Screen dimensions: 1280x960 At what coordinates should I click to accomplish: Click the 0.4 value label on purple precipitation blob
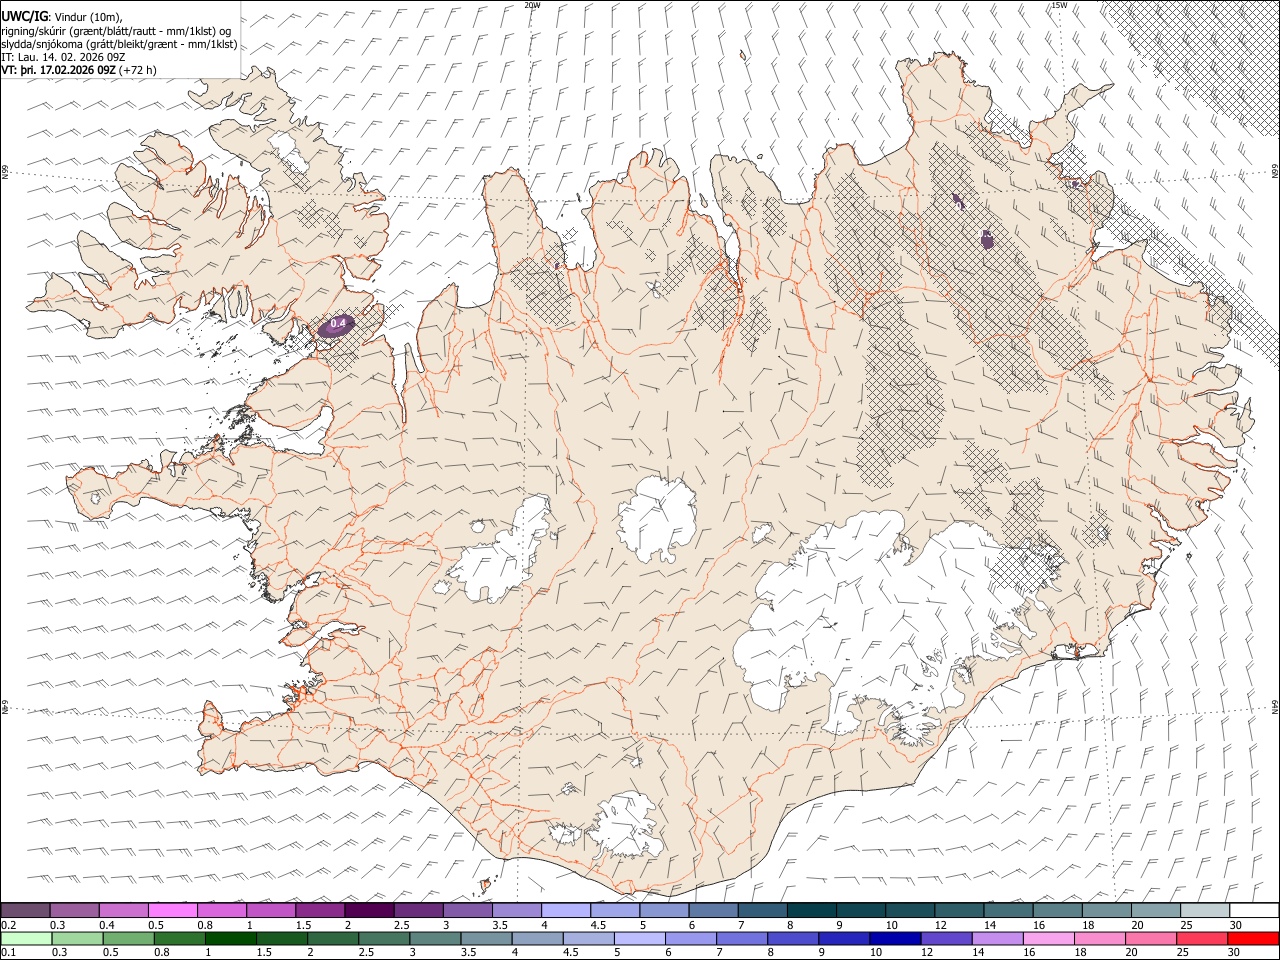tap(338, 323)
